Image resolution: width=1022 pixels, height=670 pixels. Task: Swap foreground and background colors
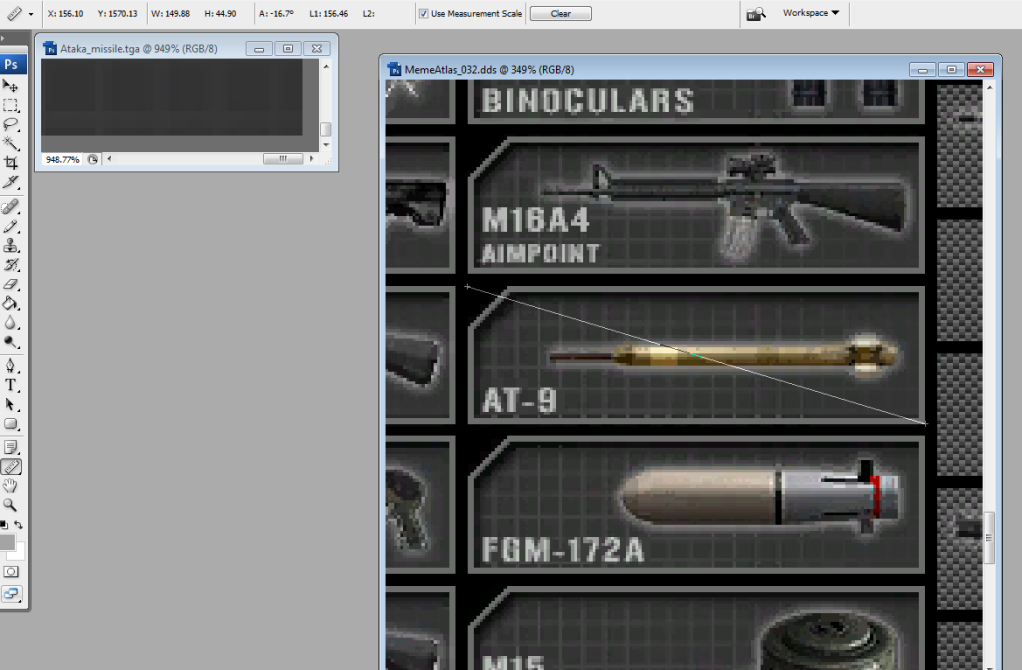coord(18,525)
